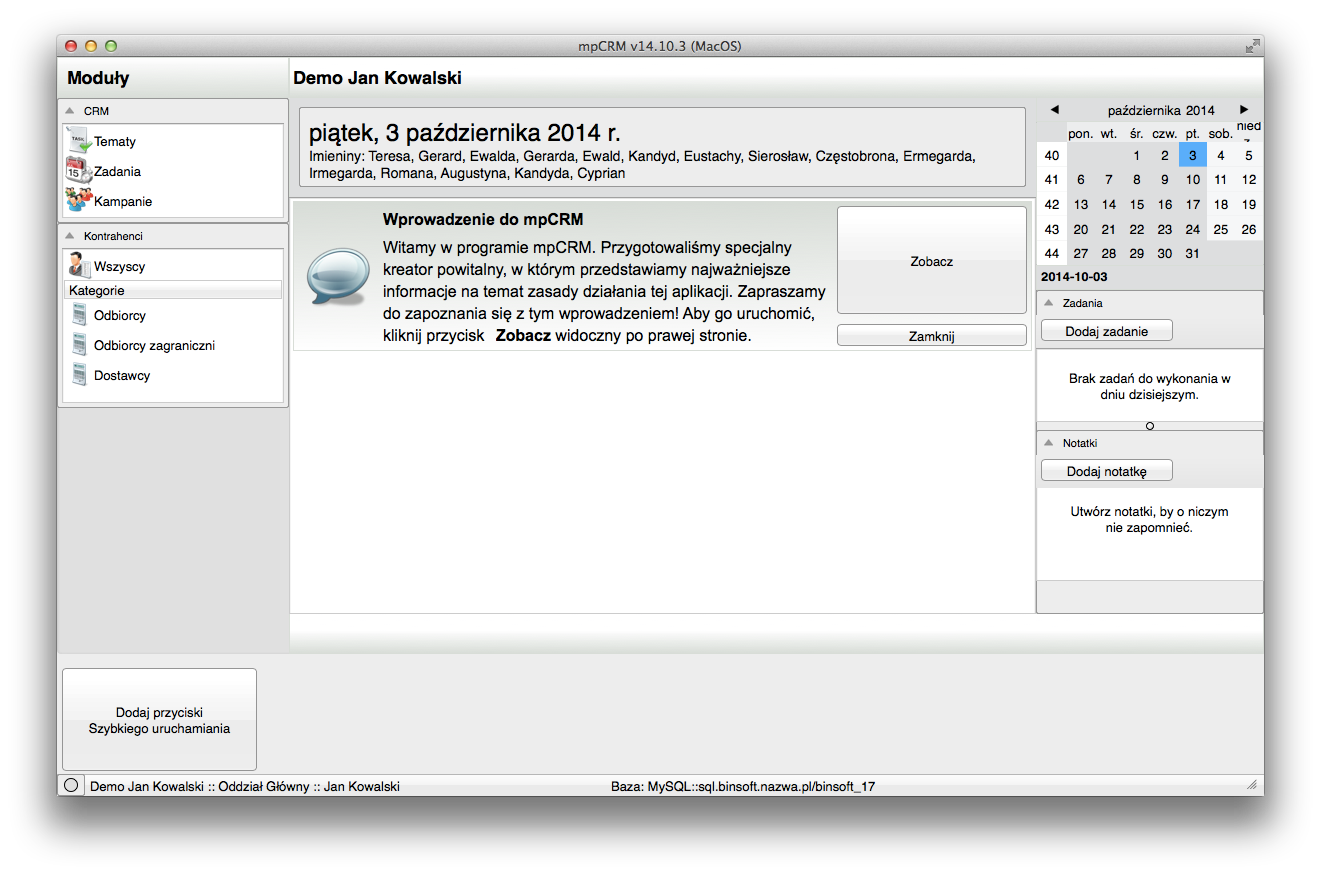This screenshot has height=875, width=1321.
Task: Click the Odbiorcy zagraniczni category icon
Action: [x=80, y=345]
